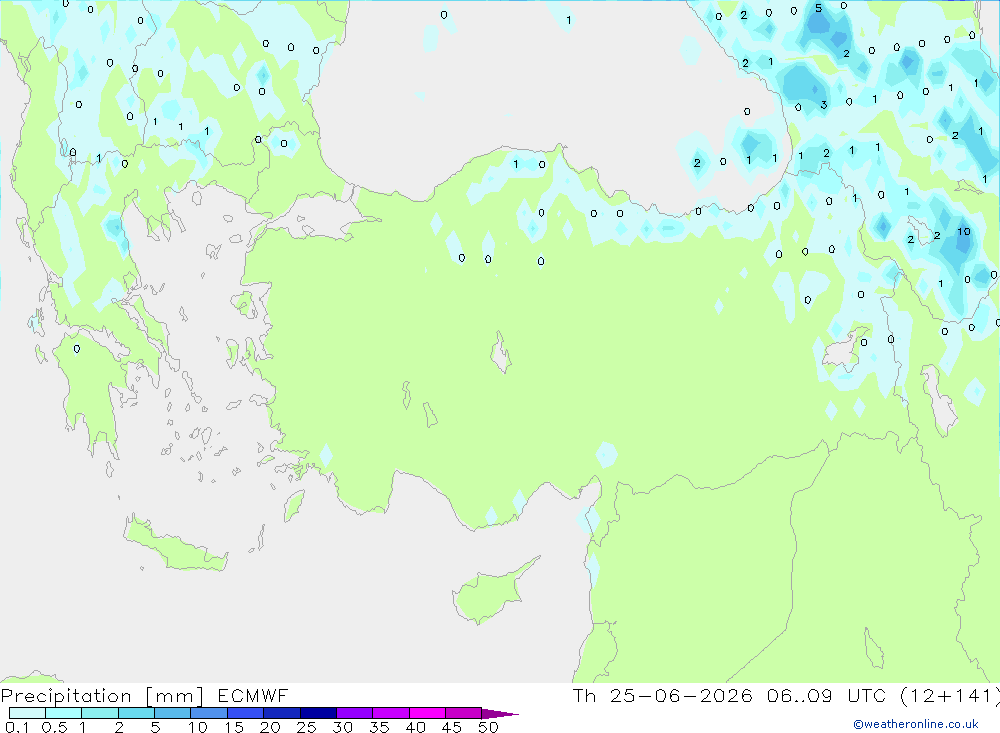
Task: Click the lightest 0.1–0.5 mm legend color
Action: point(27,713)
